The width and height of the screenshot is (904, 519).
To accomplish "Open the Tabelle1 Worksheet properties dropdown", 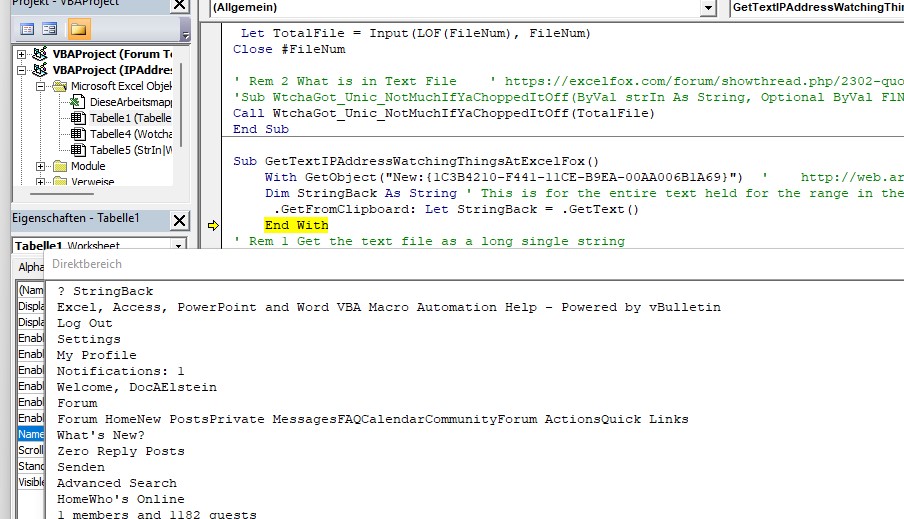I will (179, 246).
